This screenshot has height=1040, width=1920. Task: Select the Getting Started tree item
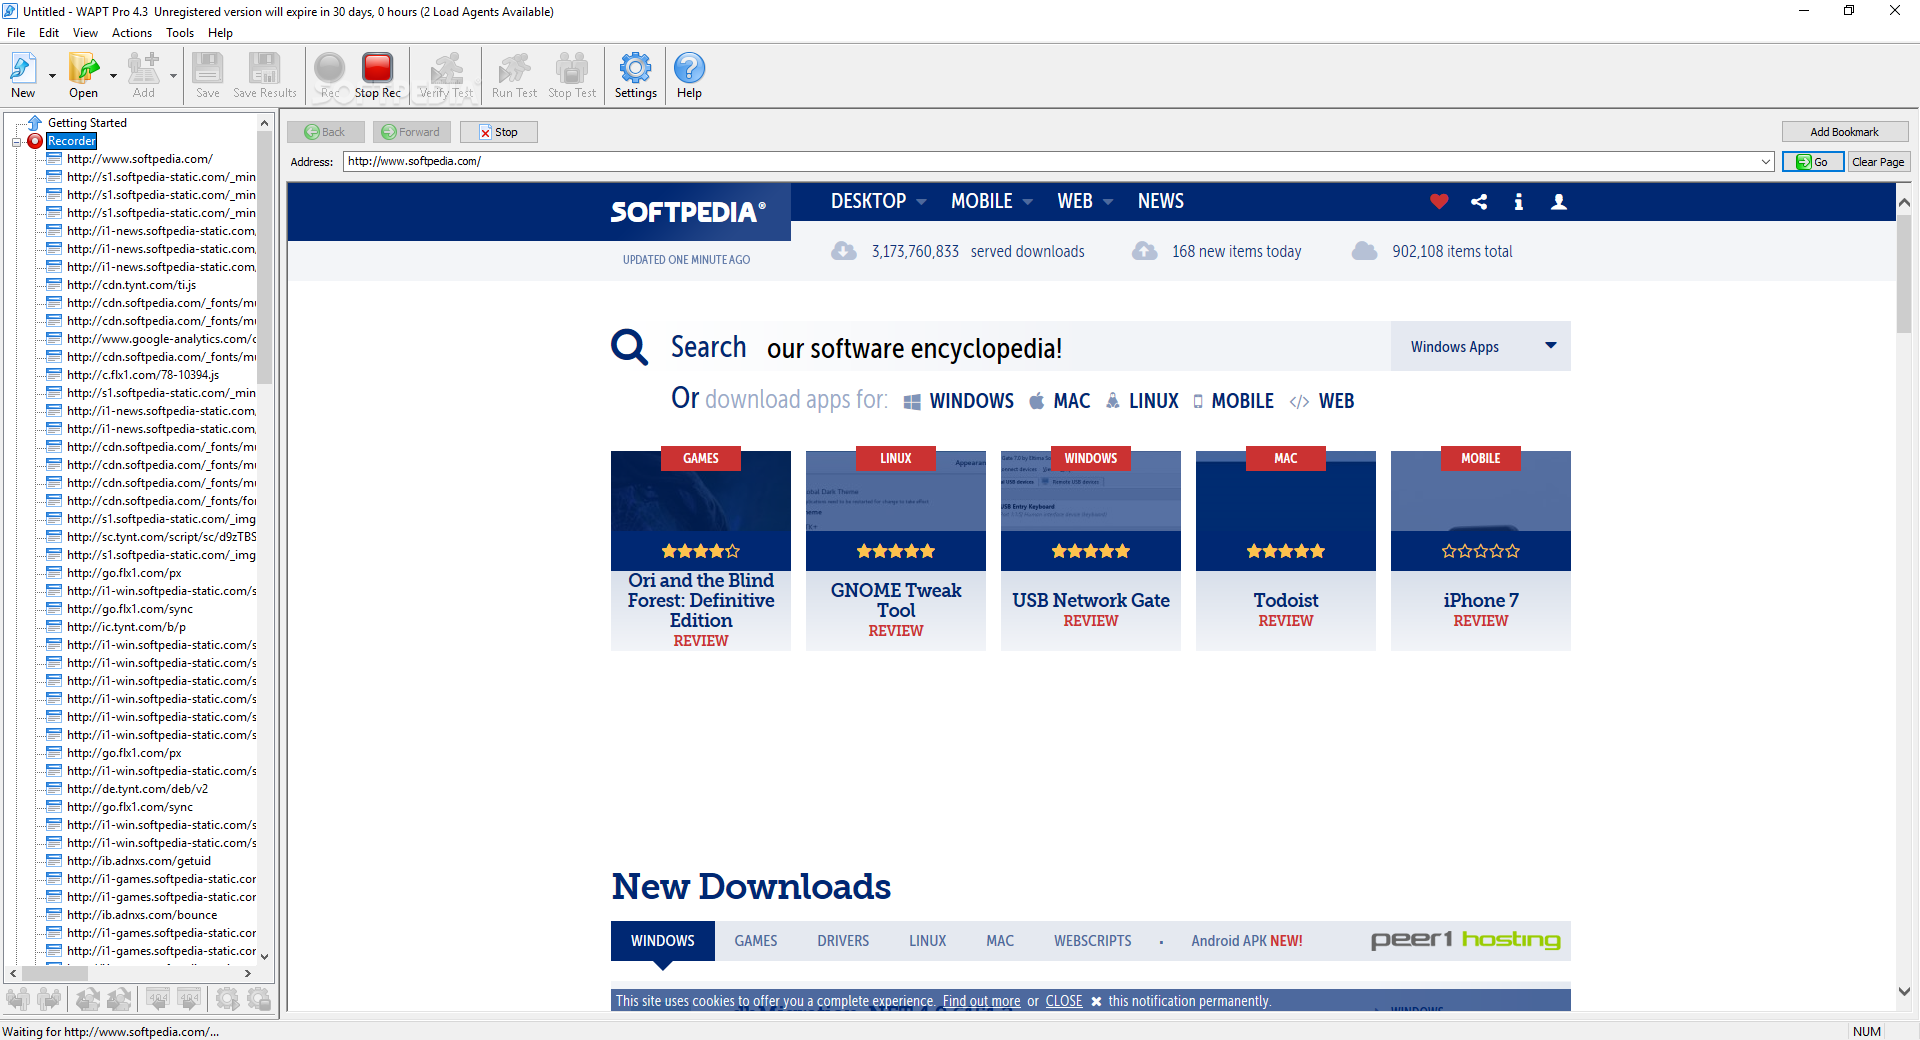tap(87, 123)
